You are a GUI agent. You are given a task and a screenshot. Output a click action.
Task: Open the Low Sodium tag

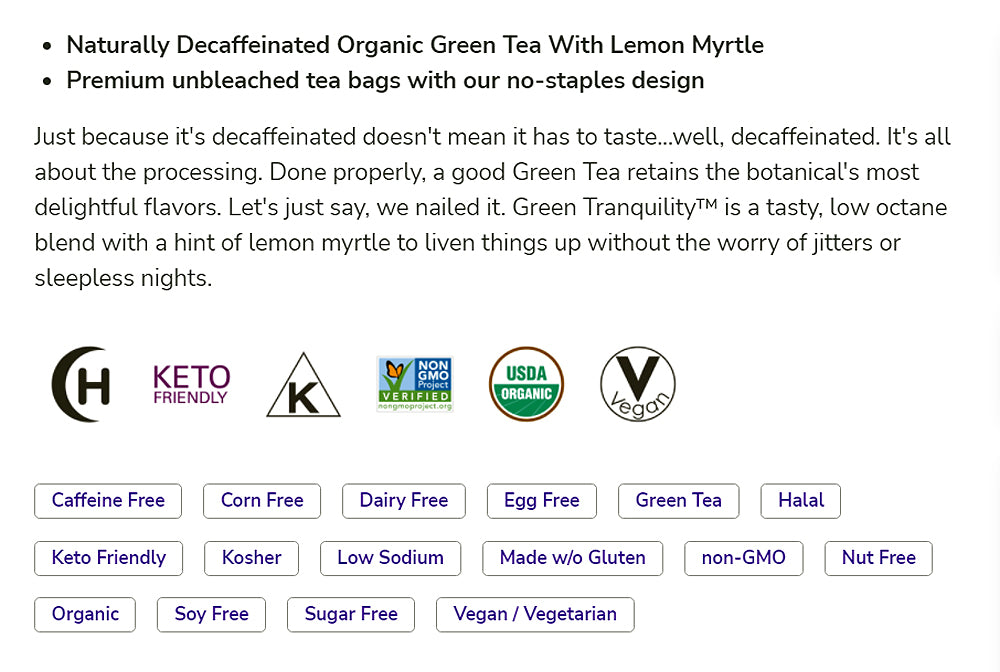coord(390,558)
